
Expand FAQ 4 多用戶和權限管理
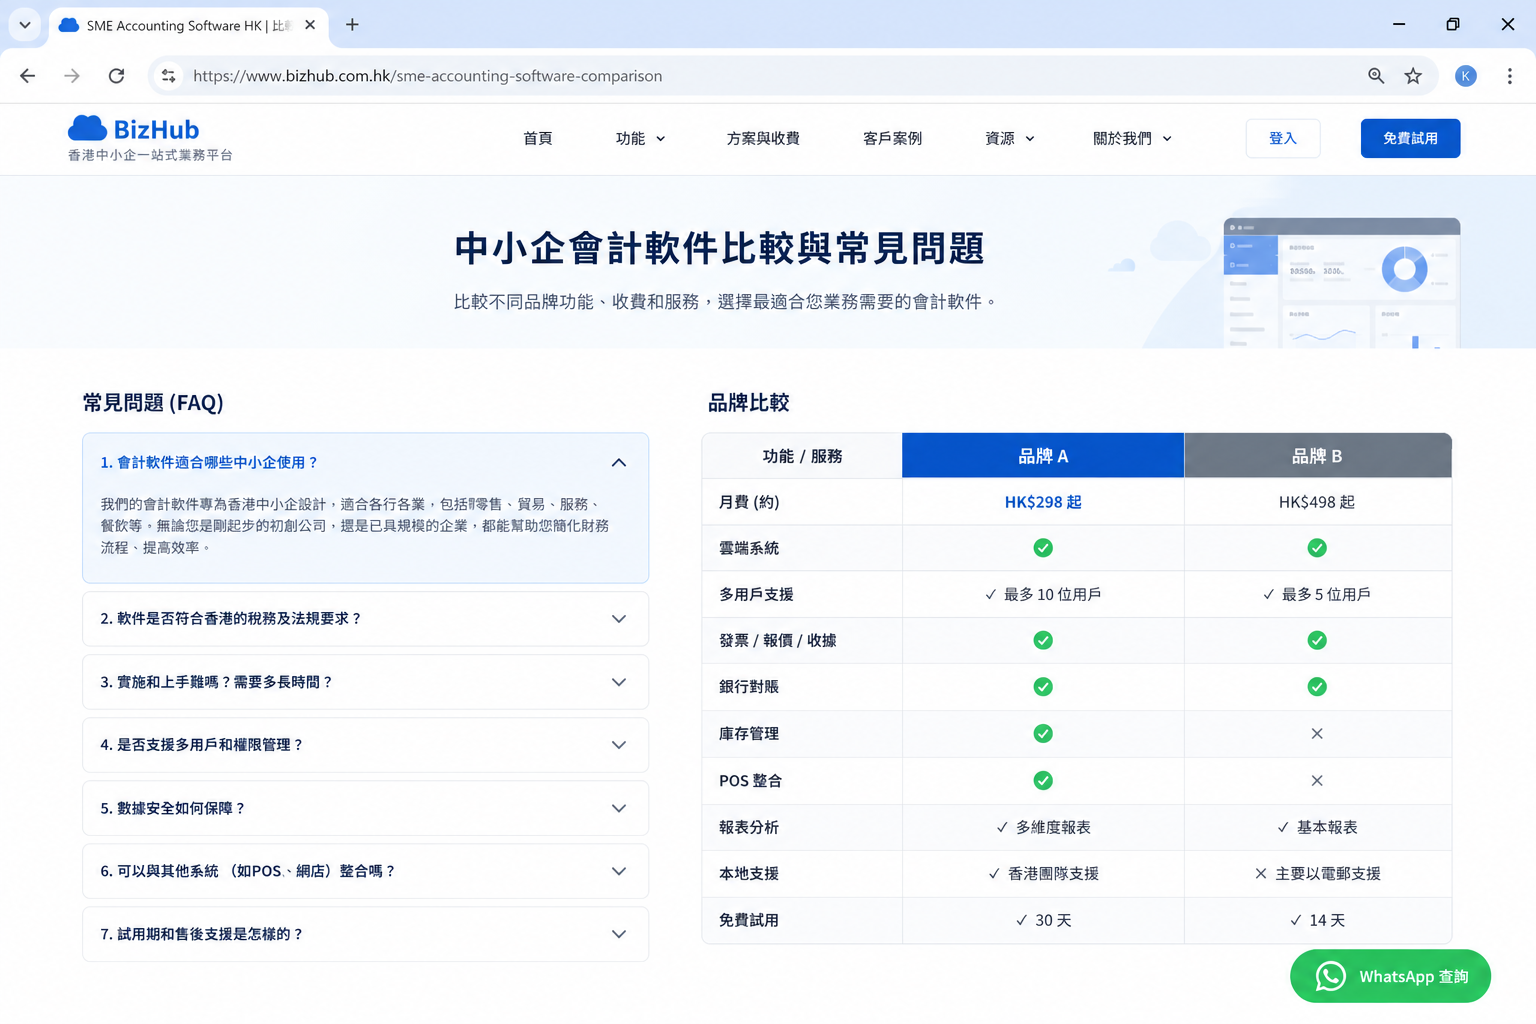(x=365, y=745)
